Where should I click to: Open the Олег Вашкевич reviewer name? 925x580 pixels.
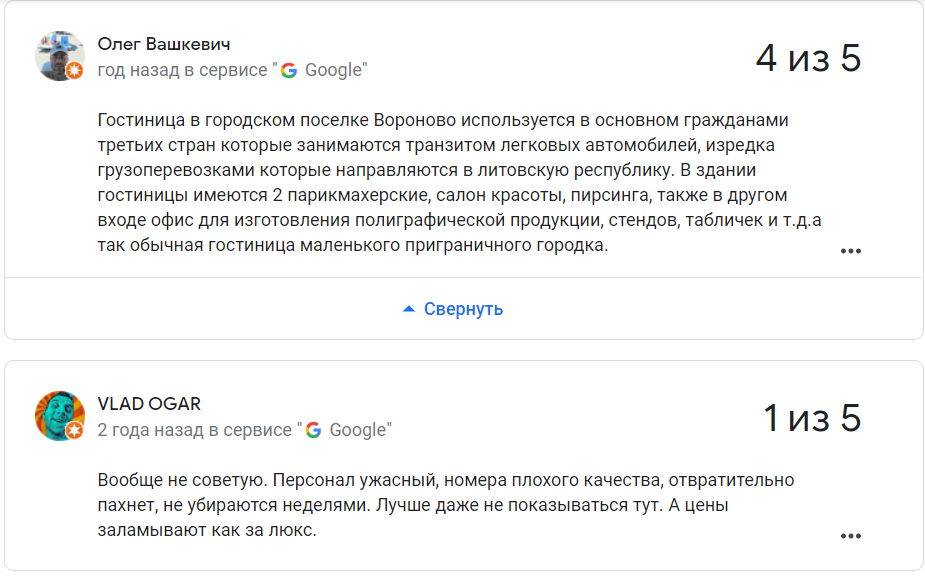[x=165, y=44]
